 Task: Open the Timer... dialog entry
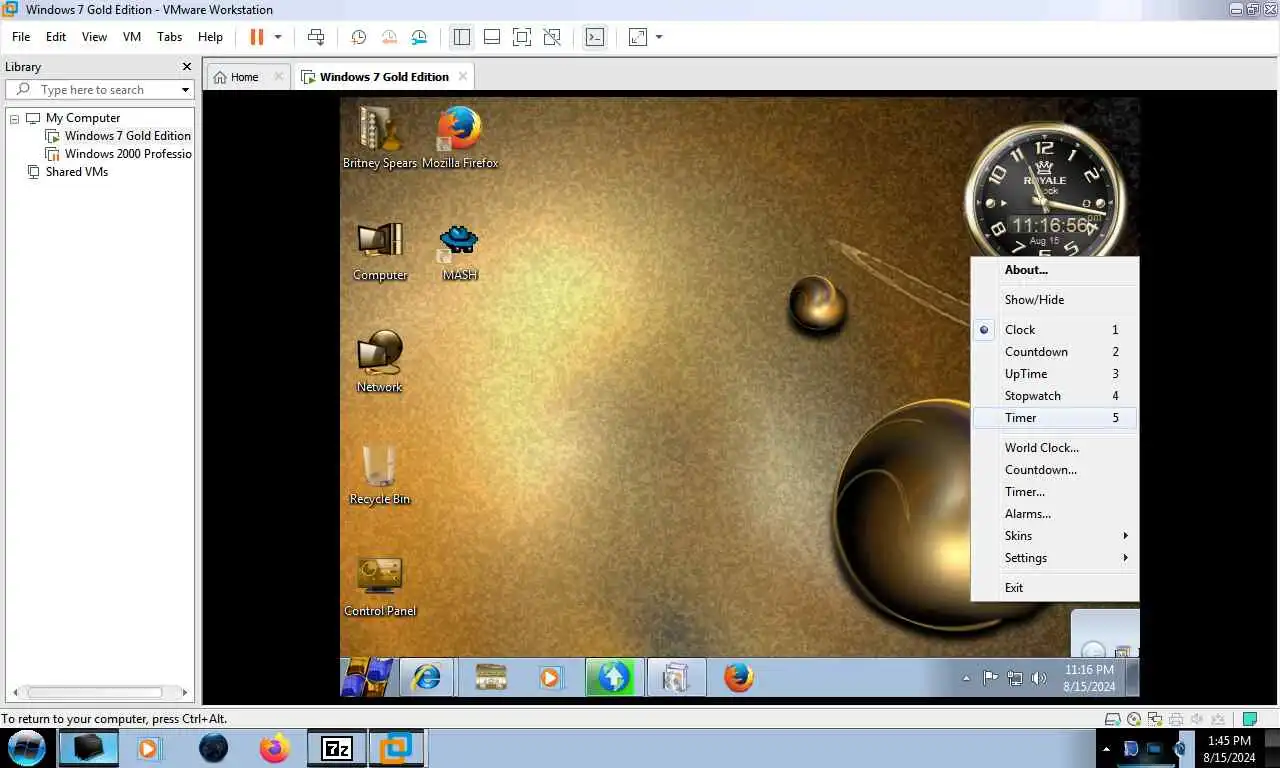click(x=1055, y=492)
